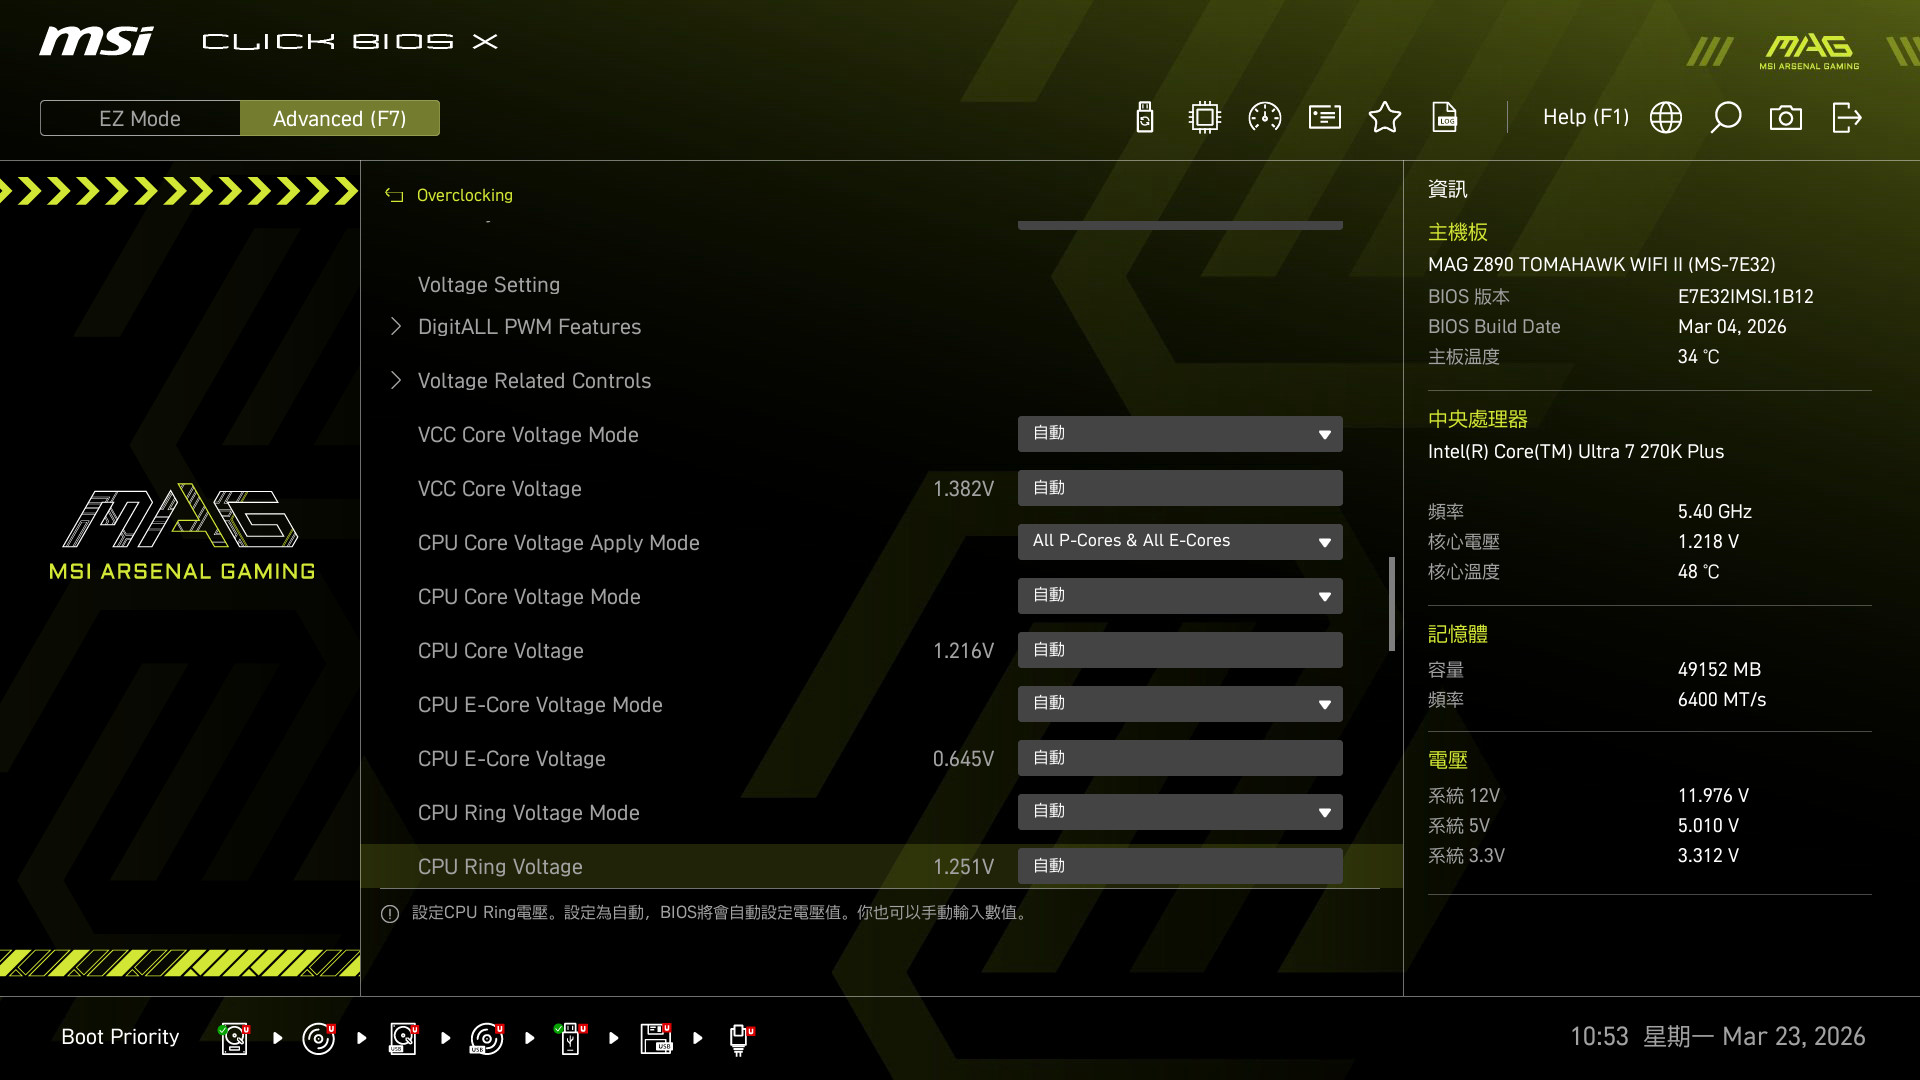Switch to EZ Mode tab
The image size is (1920, 1080).
click(140, 118)
